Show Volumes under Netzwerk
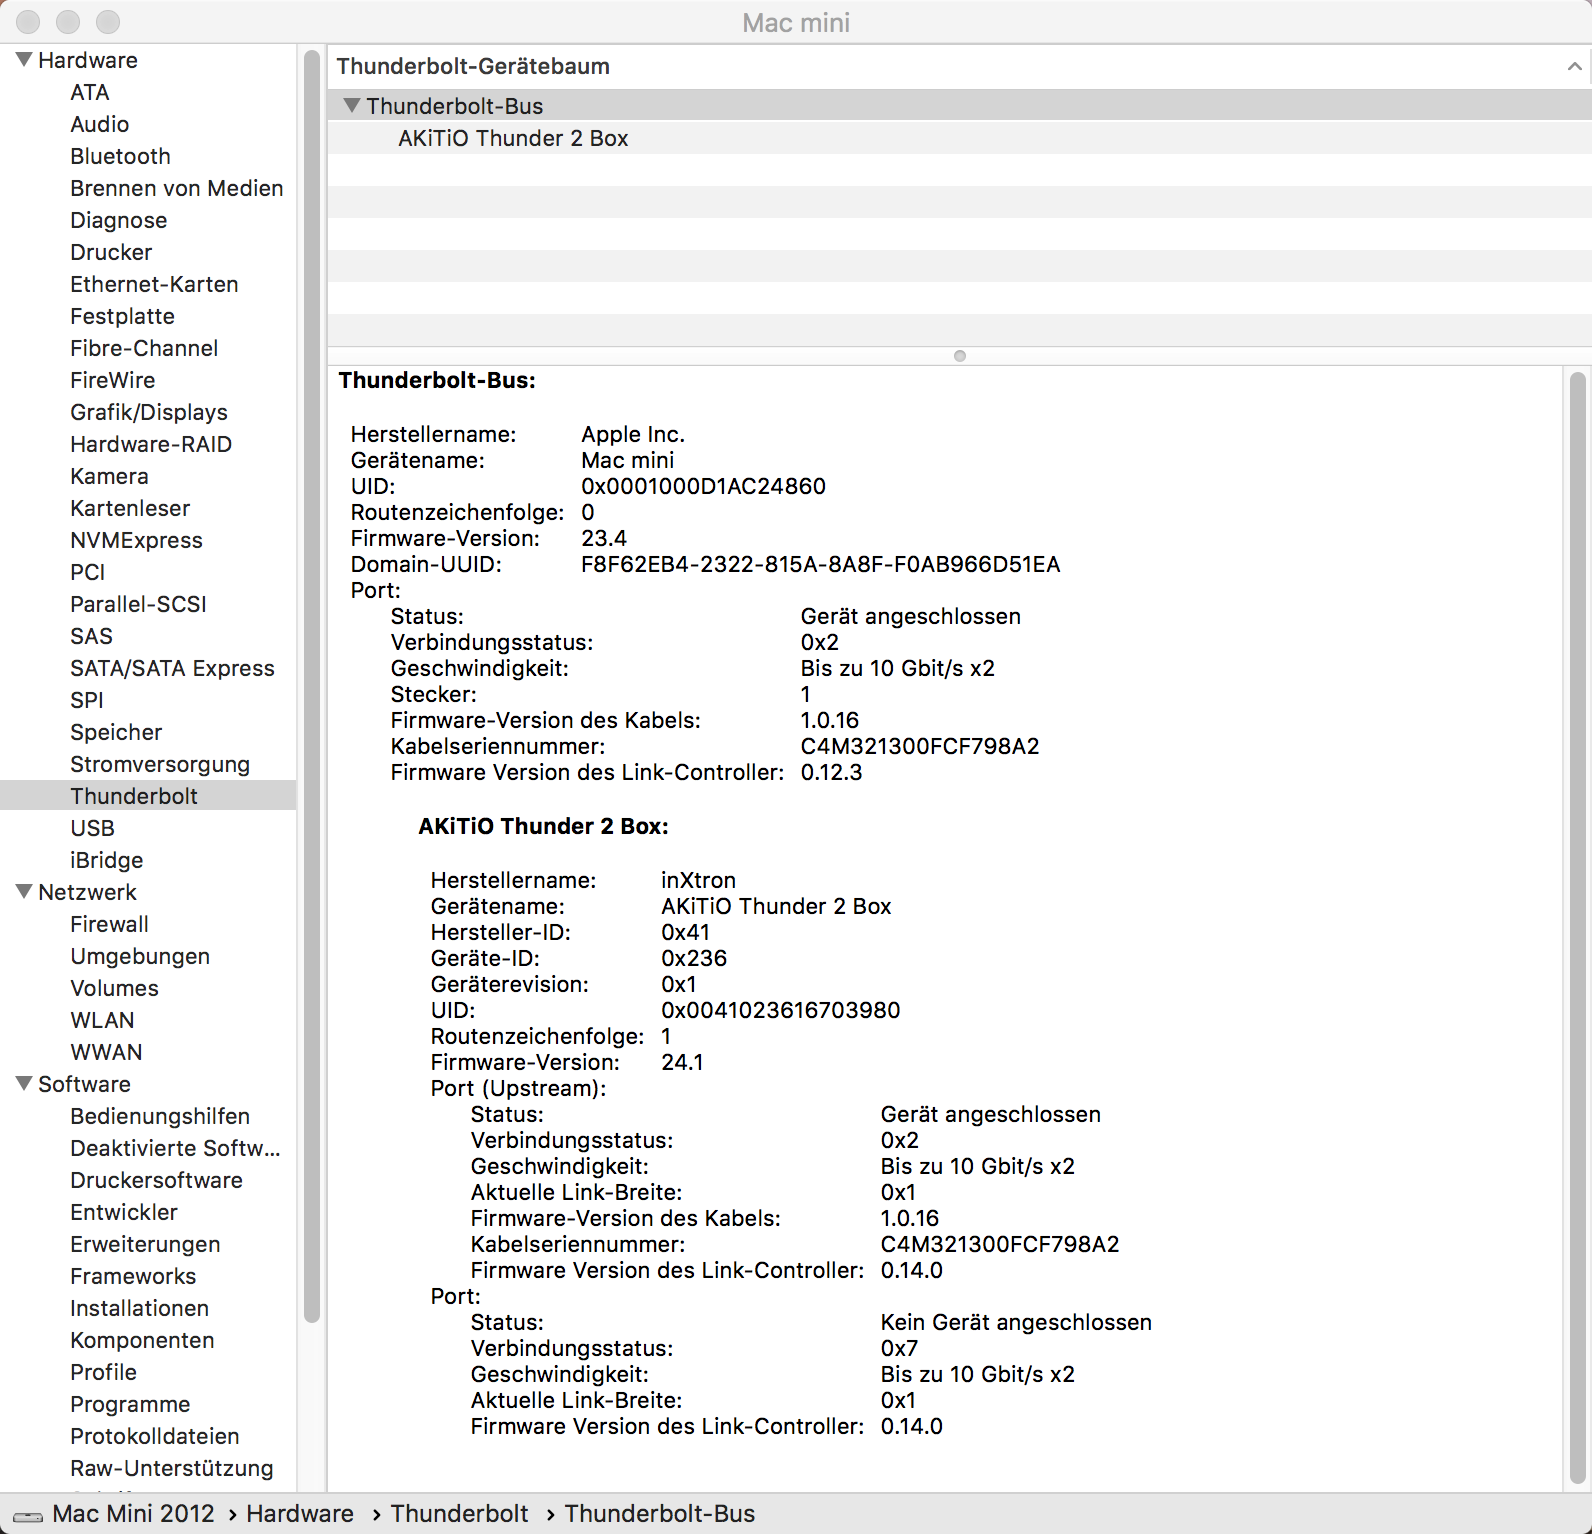The image size is (1592, 1534). 114,988
